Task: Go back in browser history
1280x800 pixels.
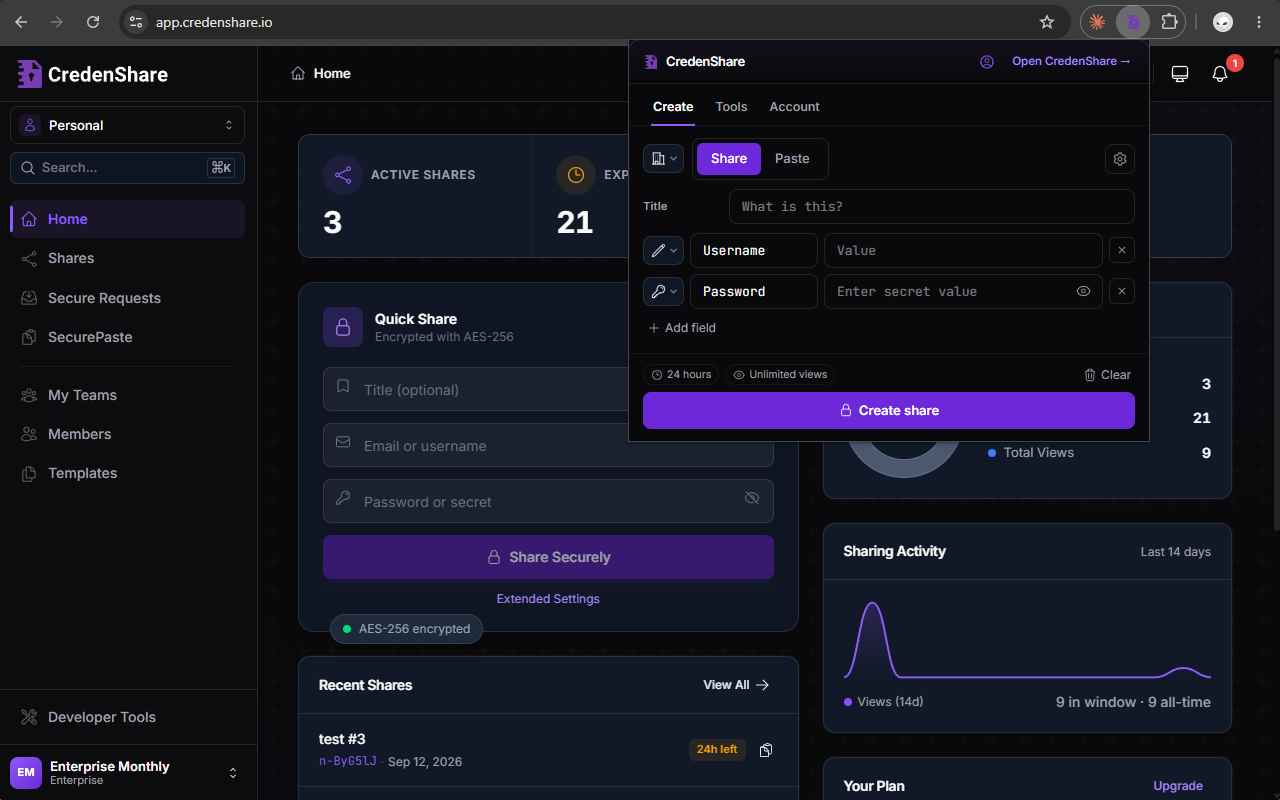Action: point(21,22)
